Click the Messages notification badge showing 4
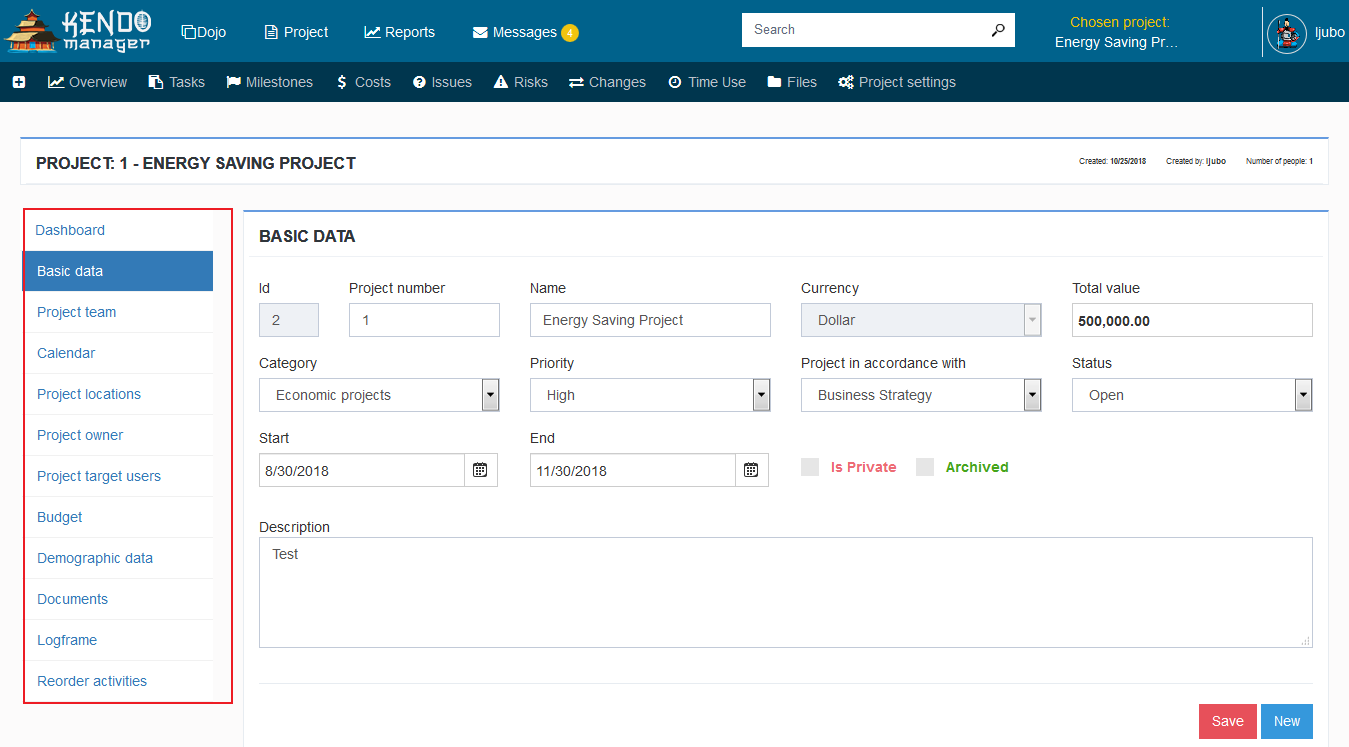Image resolution: width=1349 pixels, height=747 pixels. 570,33
